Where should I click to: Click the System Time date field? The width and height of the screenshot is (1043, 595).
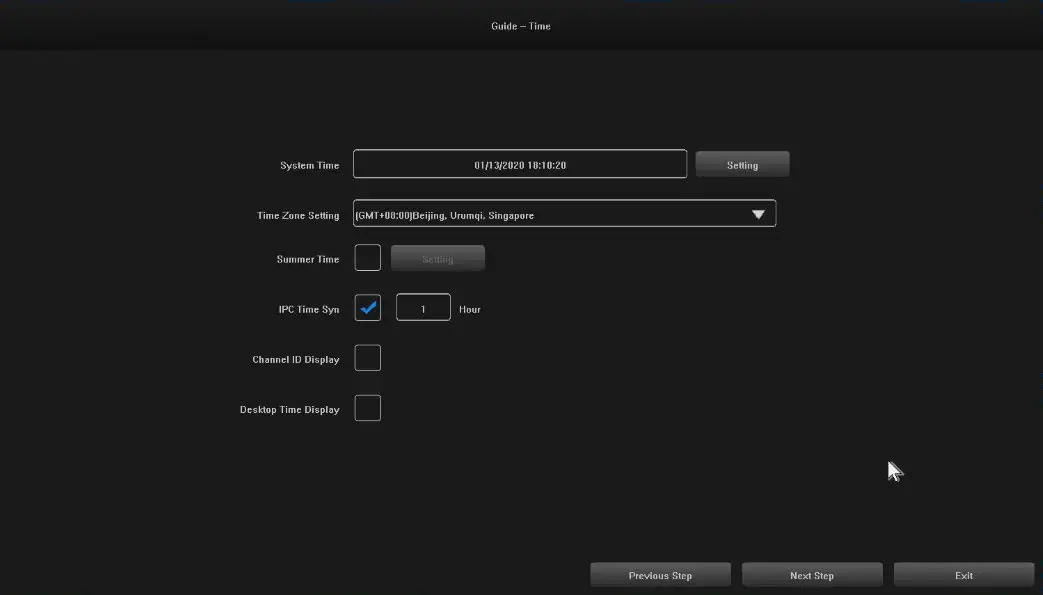[x=520, y=165]
